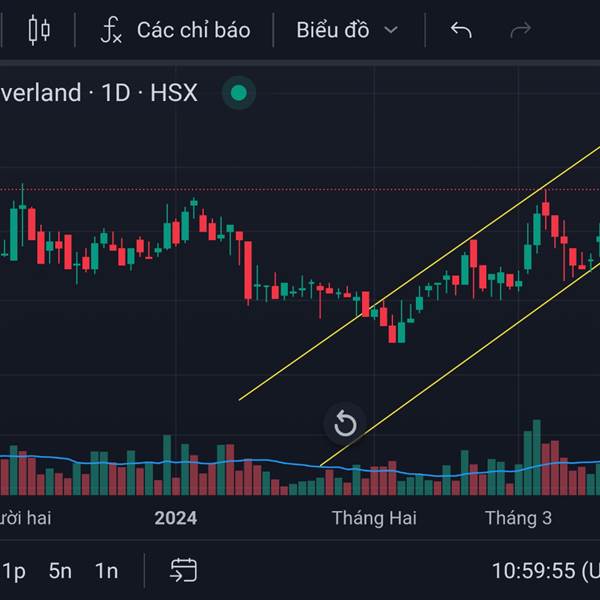Screen dimensions: 600x600
Task: Click the Tháng 3 time axis label
Action: [518, 518]
